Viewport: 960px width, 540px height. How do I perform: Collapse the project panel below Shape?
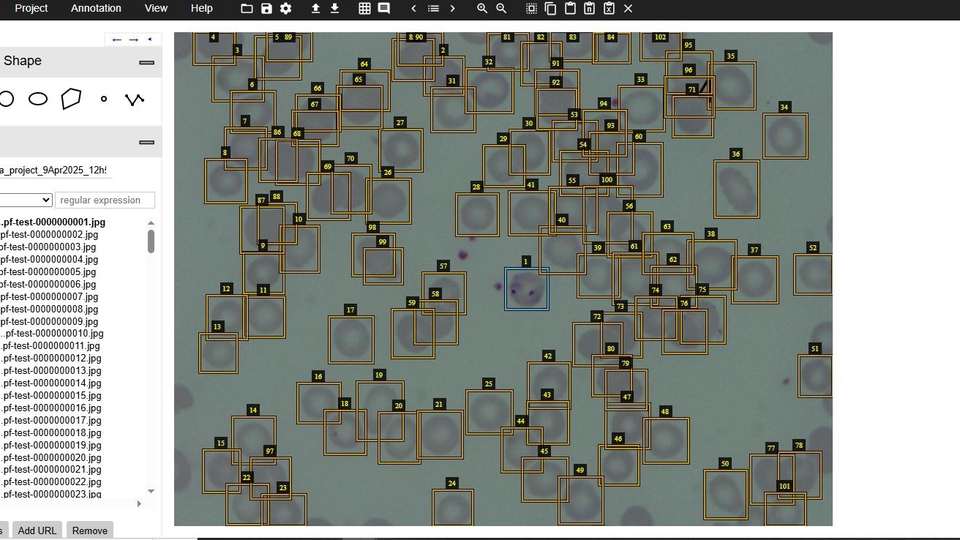click(x=146, y=142)
